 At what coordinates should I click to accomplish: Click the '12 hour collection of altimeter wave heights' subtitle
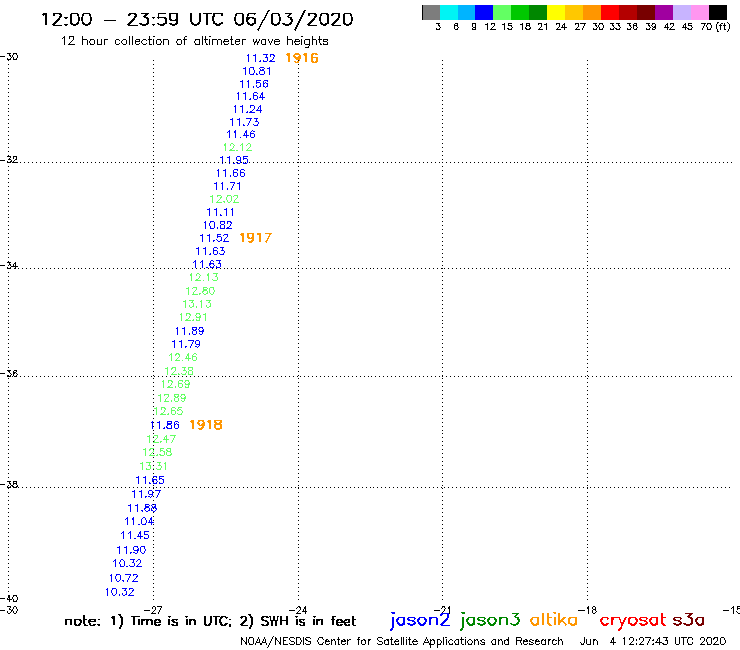(x=194, y=41)
